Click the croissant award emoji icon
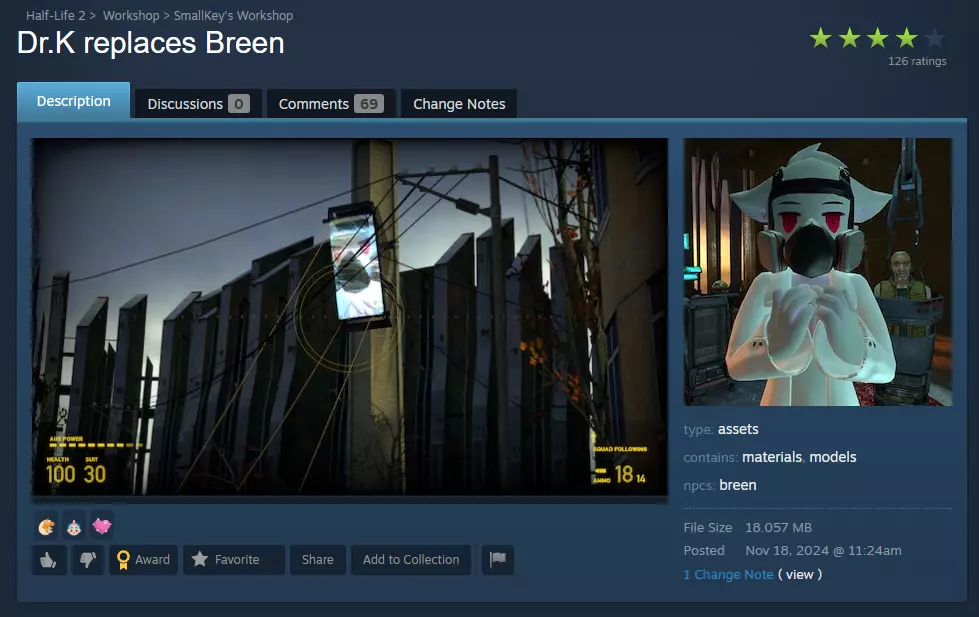Image resolution: width=979 pixels, height=617 pixels. 46,527
